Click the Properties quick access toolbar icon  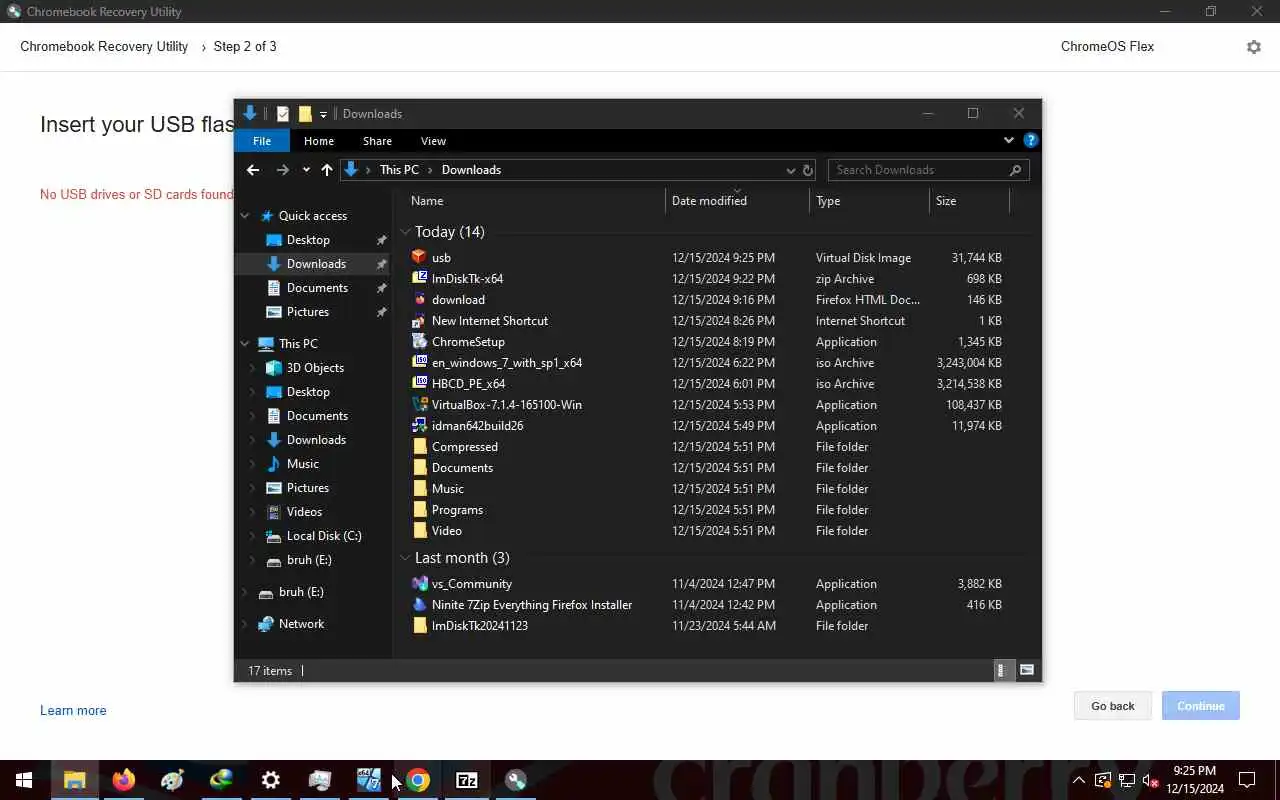point(283,114)
